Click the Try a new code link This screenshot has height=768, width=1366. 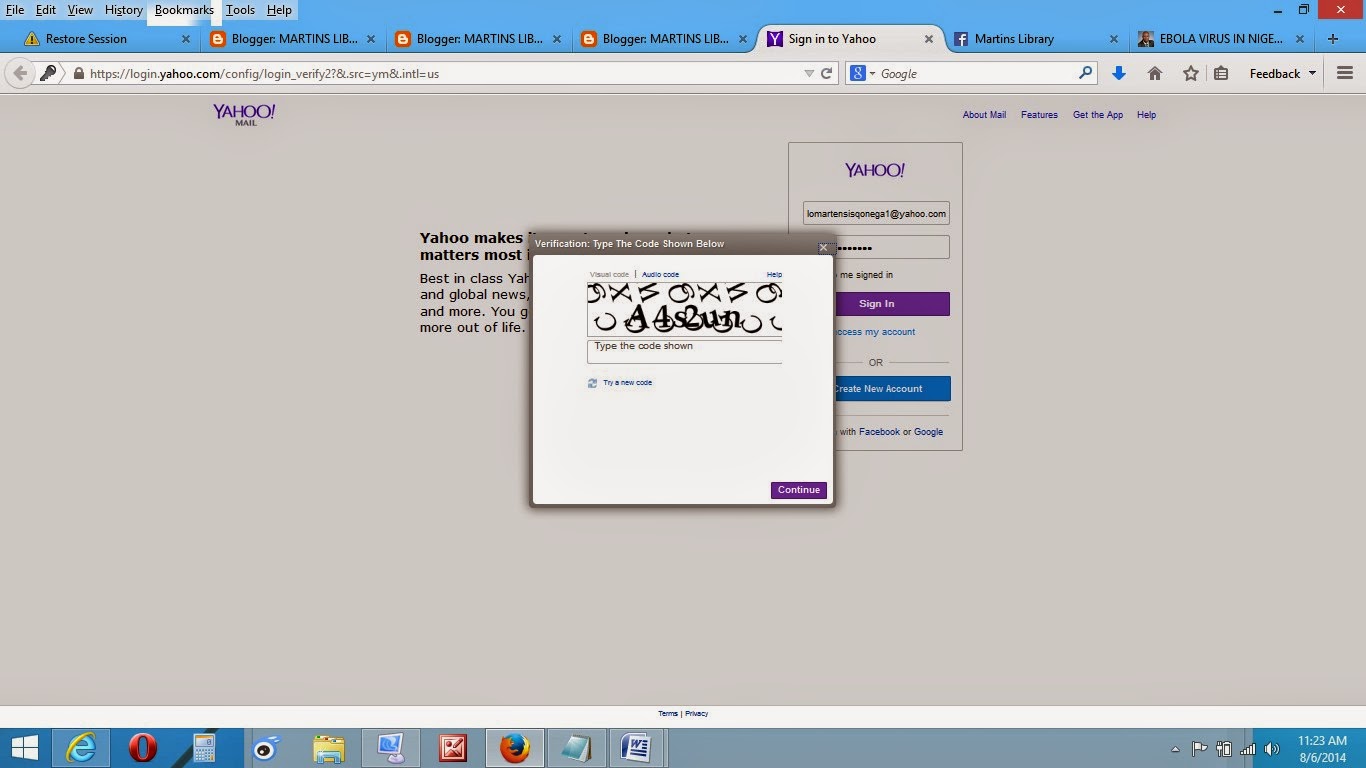click(627, 383)
